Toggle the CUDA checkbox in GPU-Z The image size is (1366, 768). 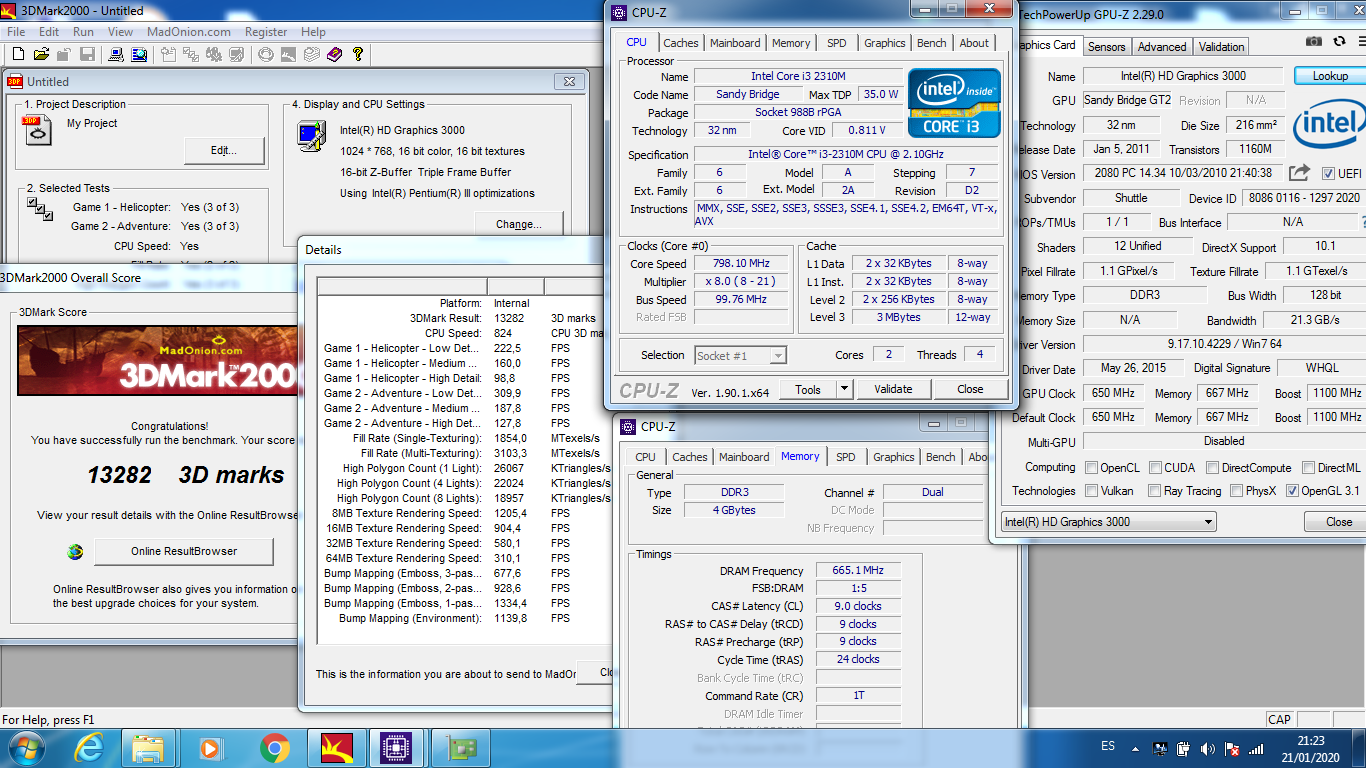pyautogui.click(x=1155, y=467)
